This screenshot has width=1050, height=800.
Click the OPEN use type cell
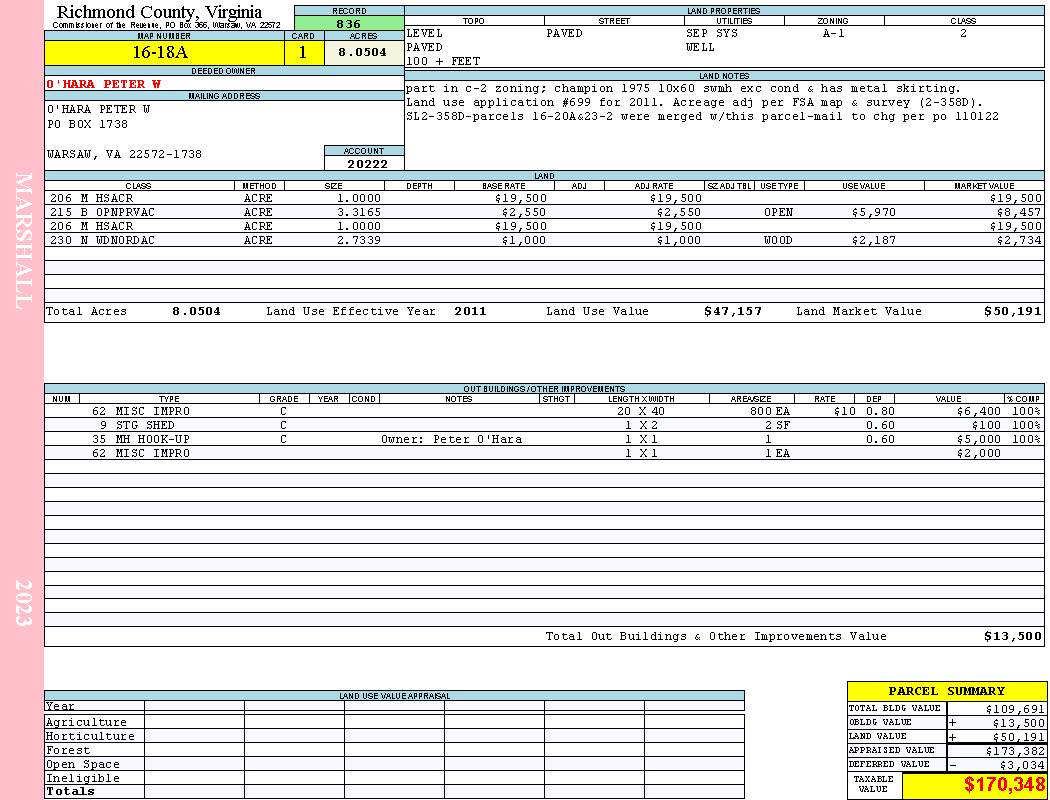(778, 212)
